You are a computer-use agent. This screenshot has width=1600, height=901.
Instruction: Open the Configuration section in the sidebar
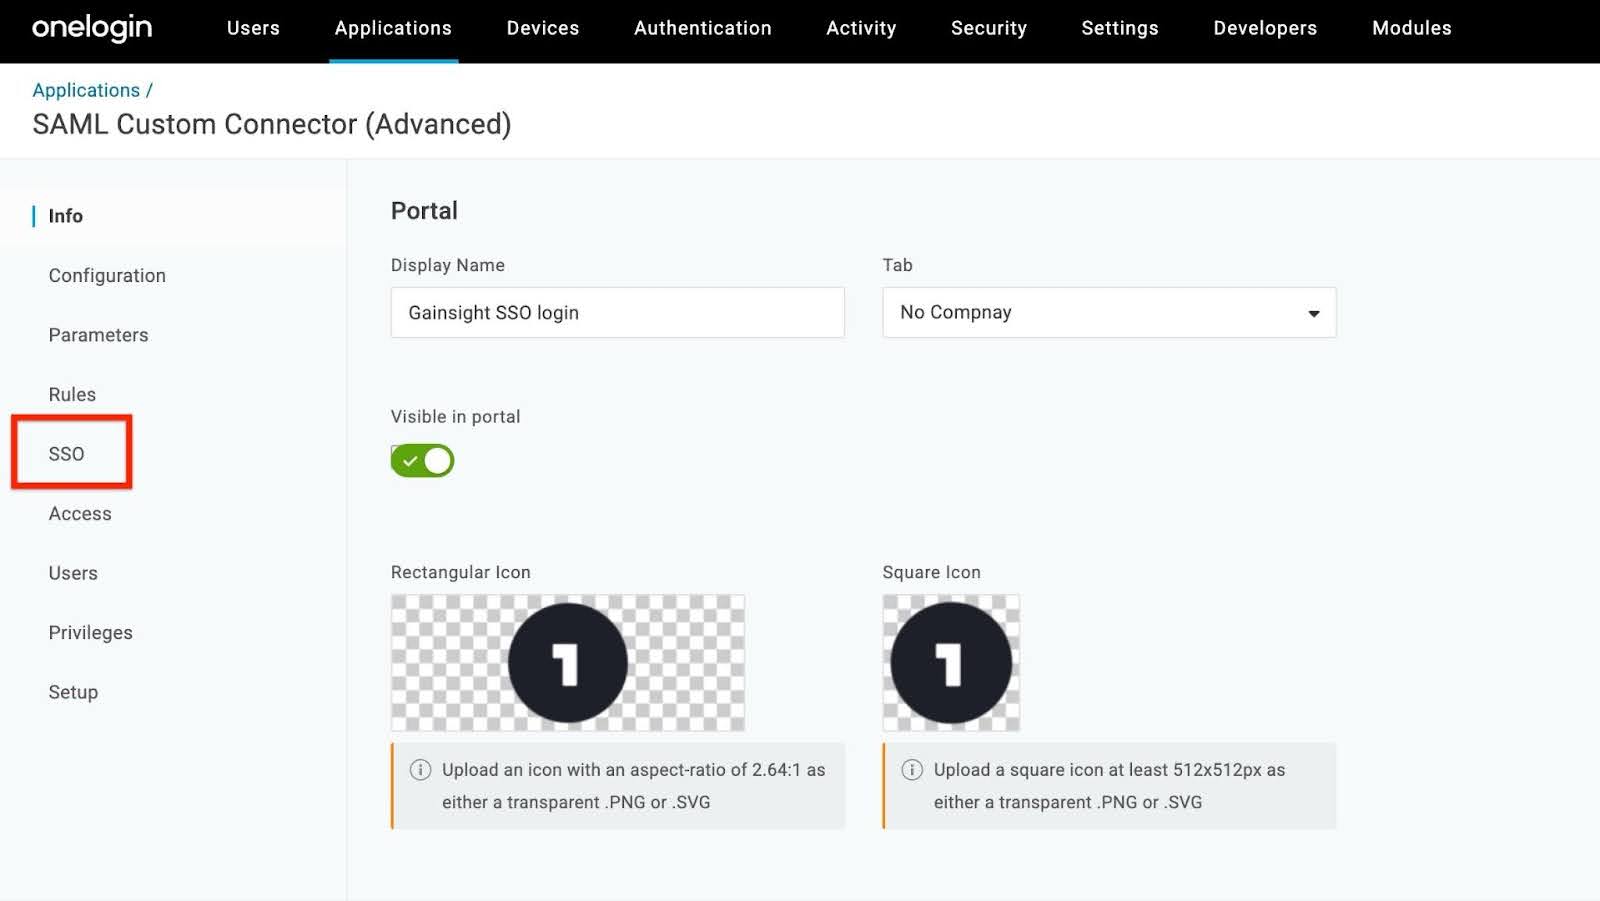pos(106,275)
